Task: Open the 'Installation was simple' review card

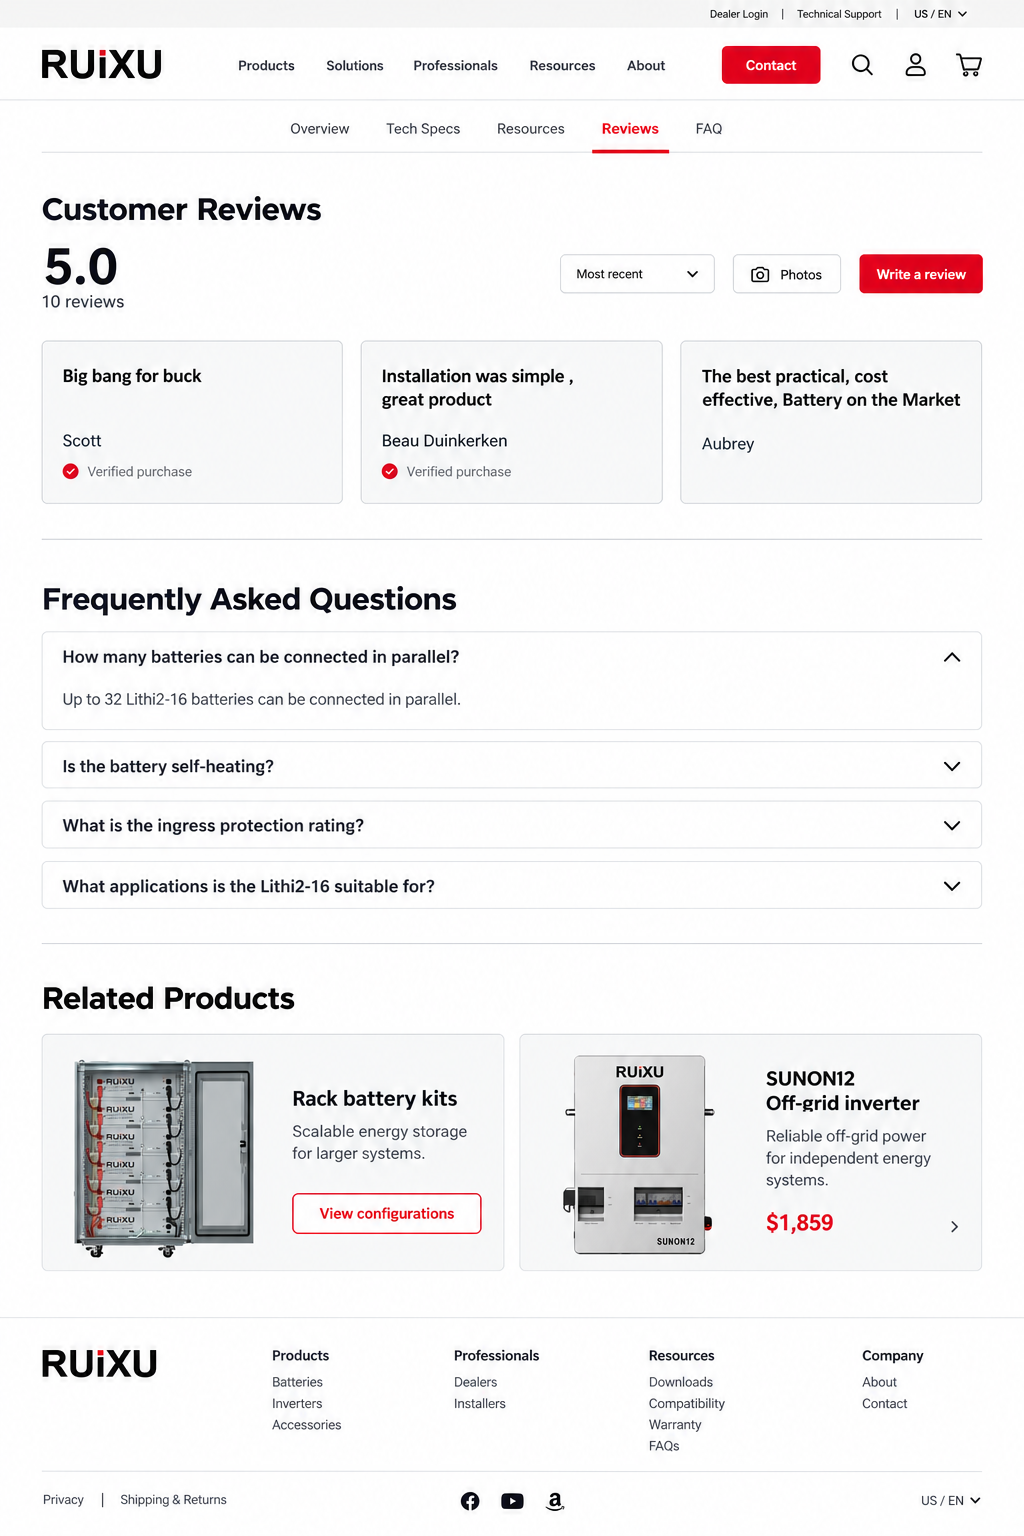Action: pyautogui.click(x=511, y=422)
